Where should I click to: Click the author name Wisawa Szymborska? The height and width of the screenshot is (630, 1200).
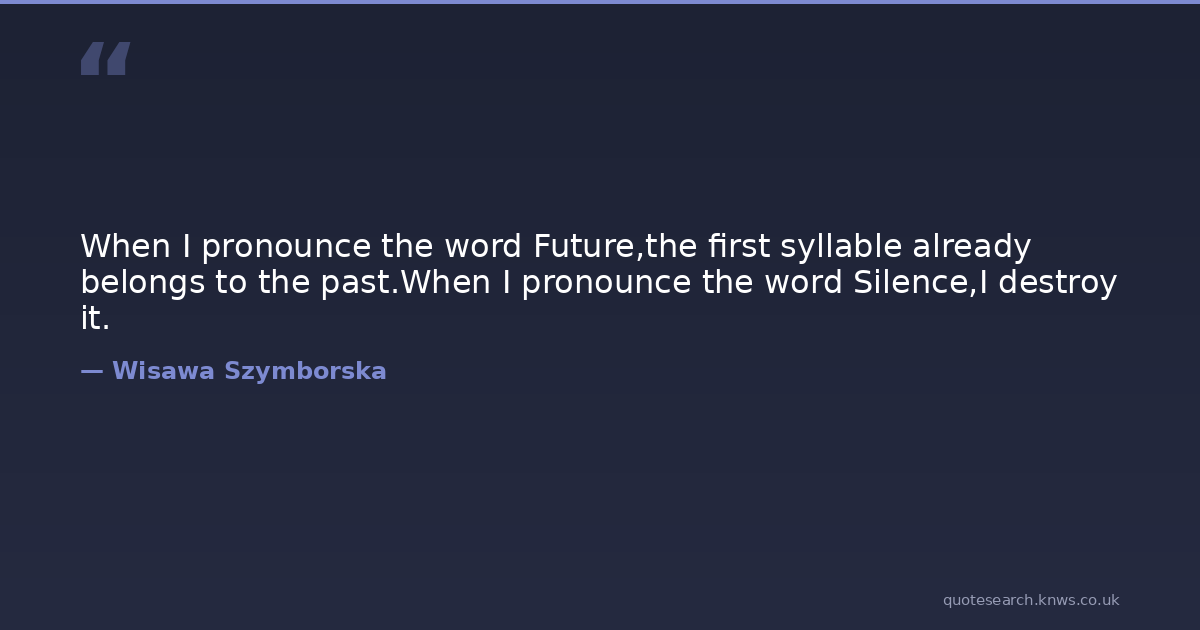pyautogui.click(x=249, y=372)
